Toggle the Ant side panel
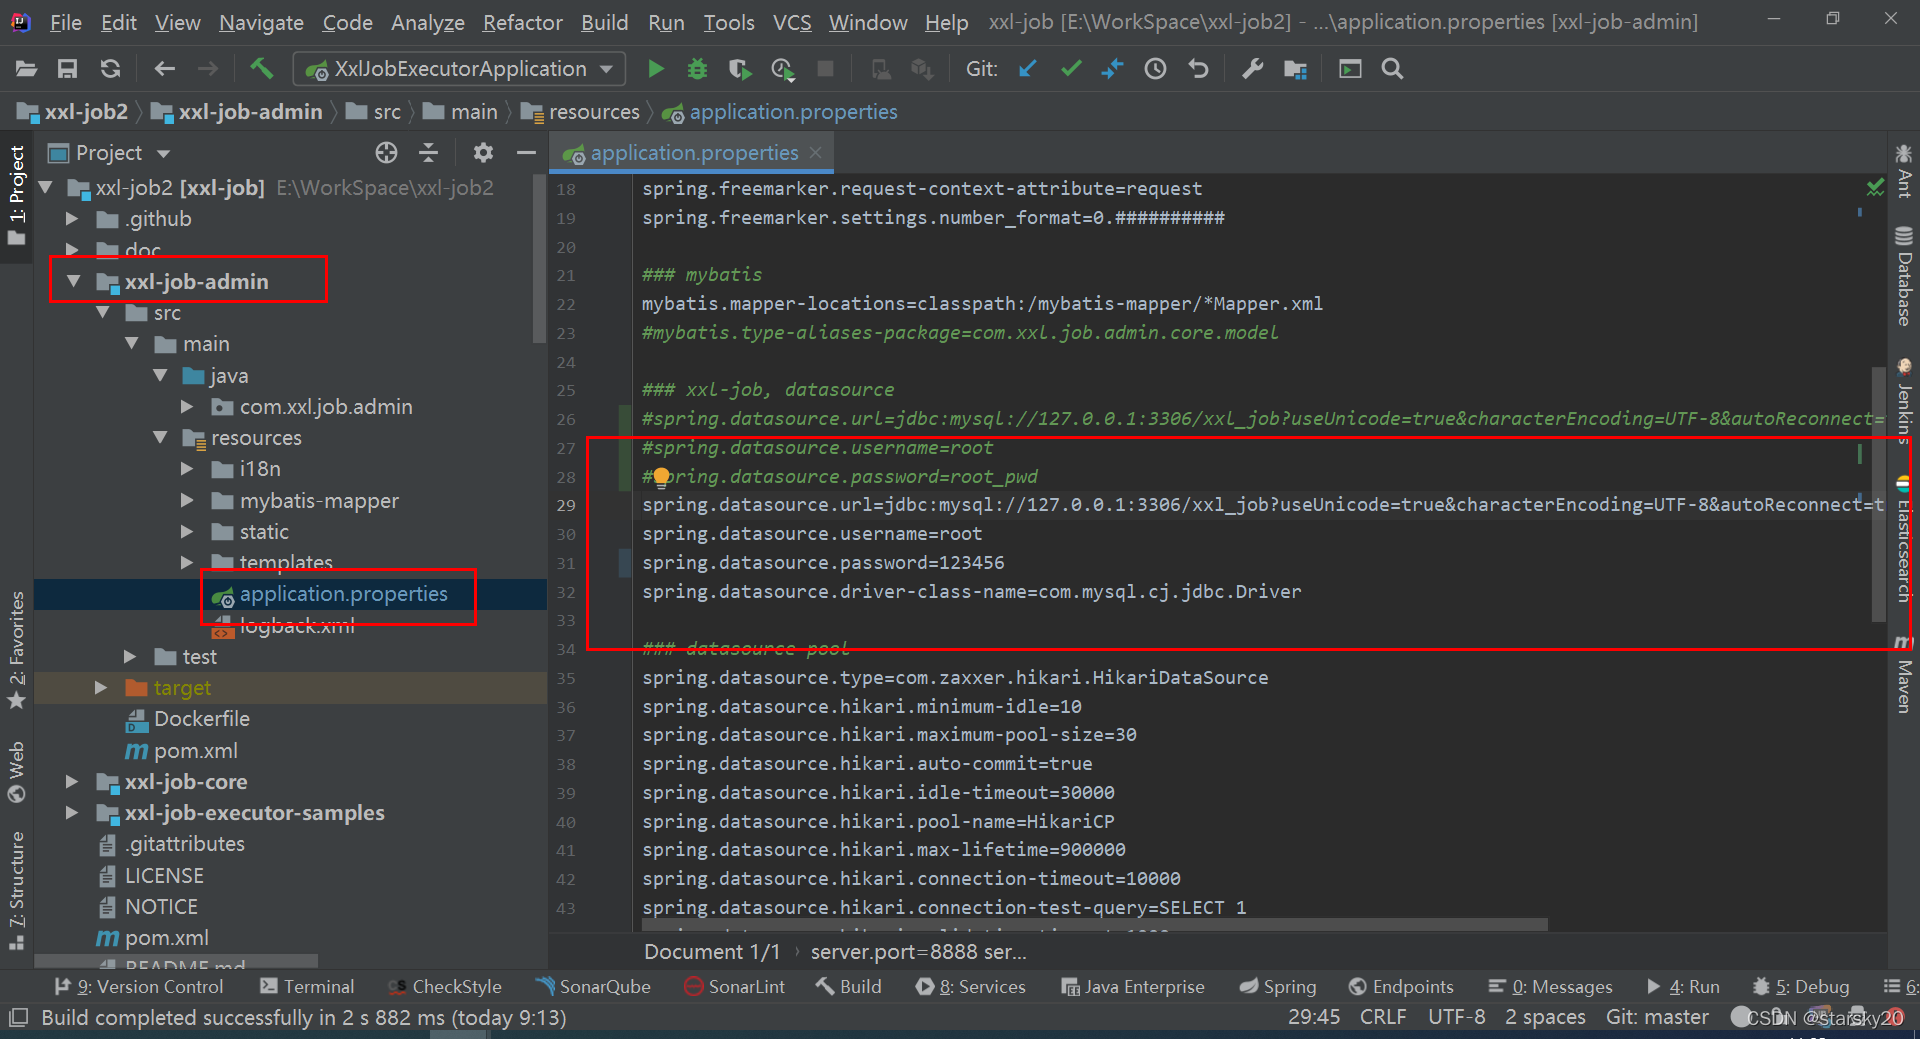The width and height of the screenshot is (1920, 1039). [1903, 171]
